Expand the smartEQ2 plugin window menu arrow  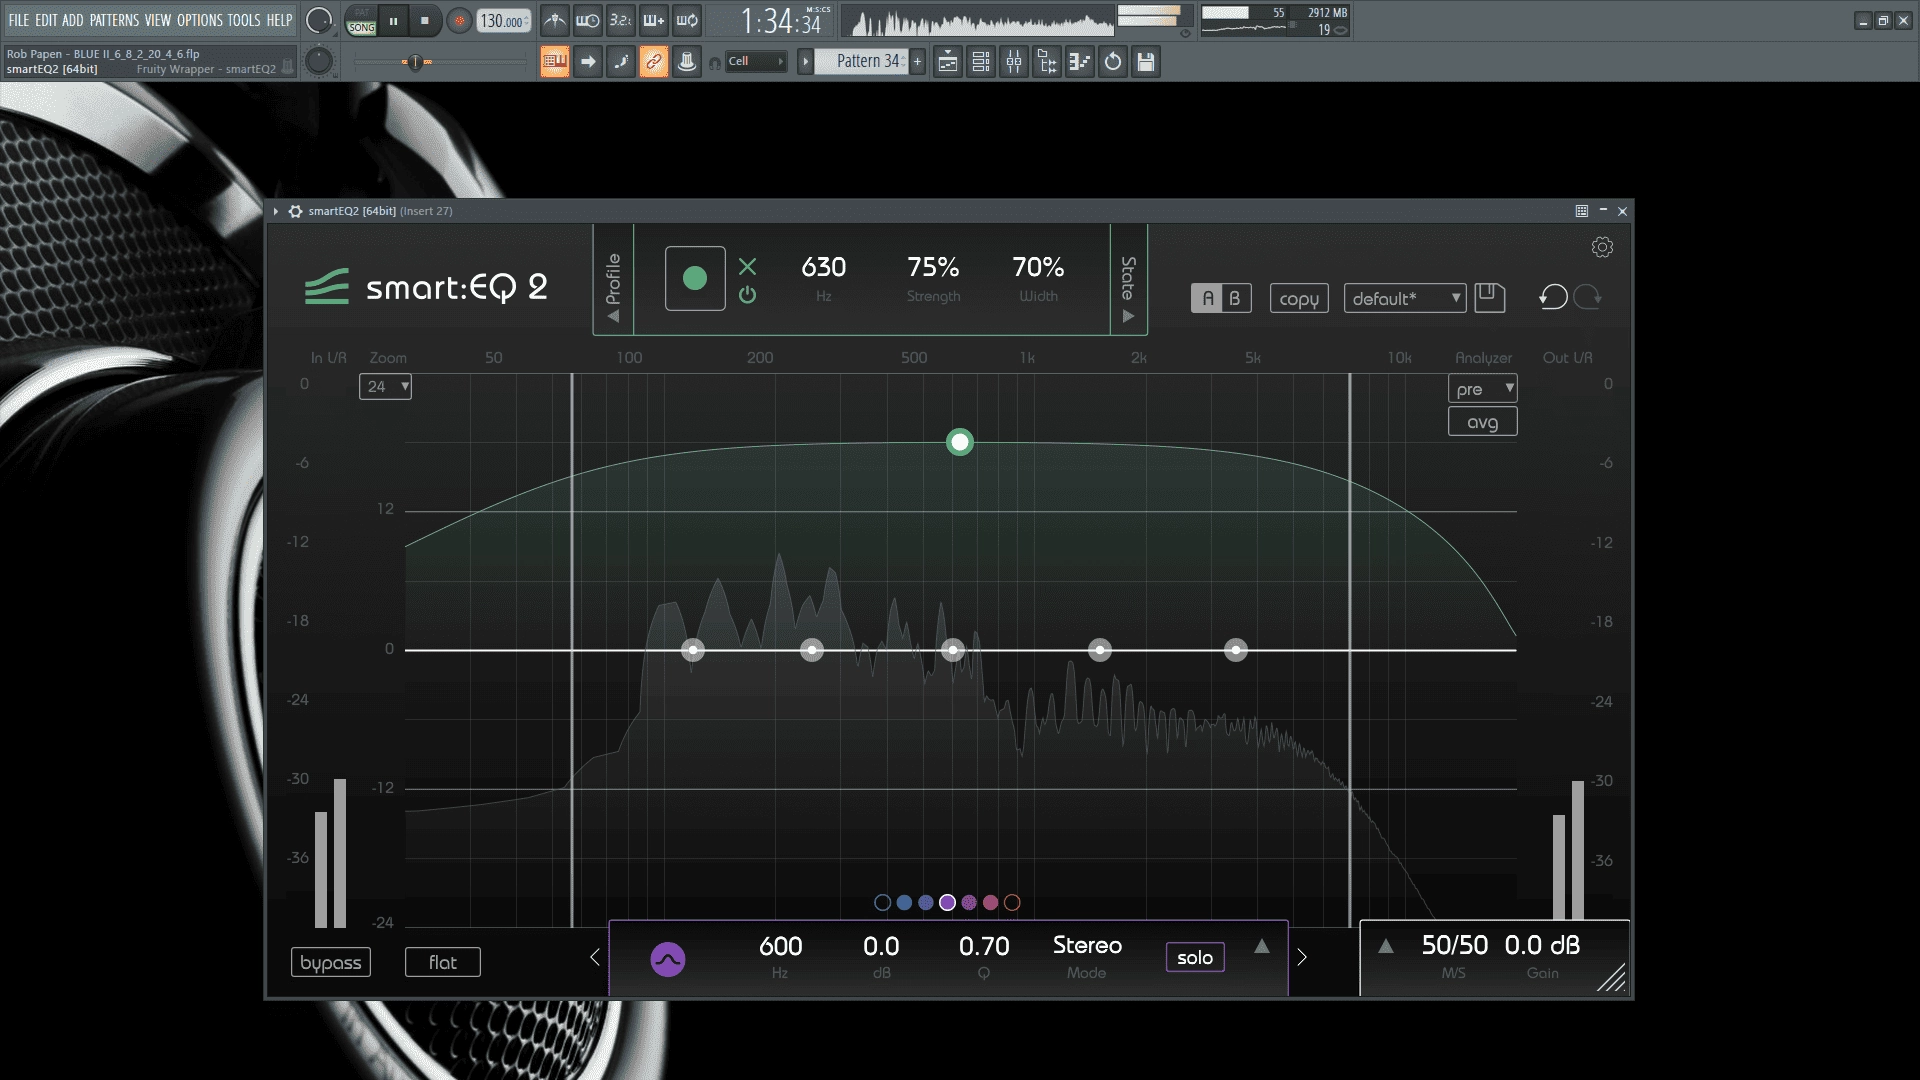[x=275, y=211]
